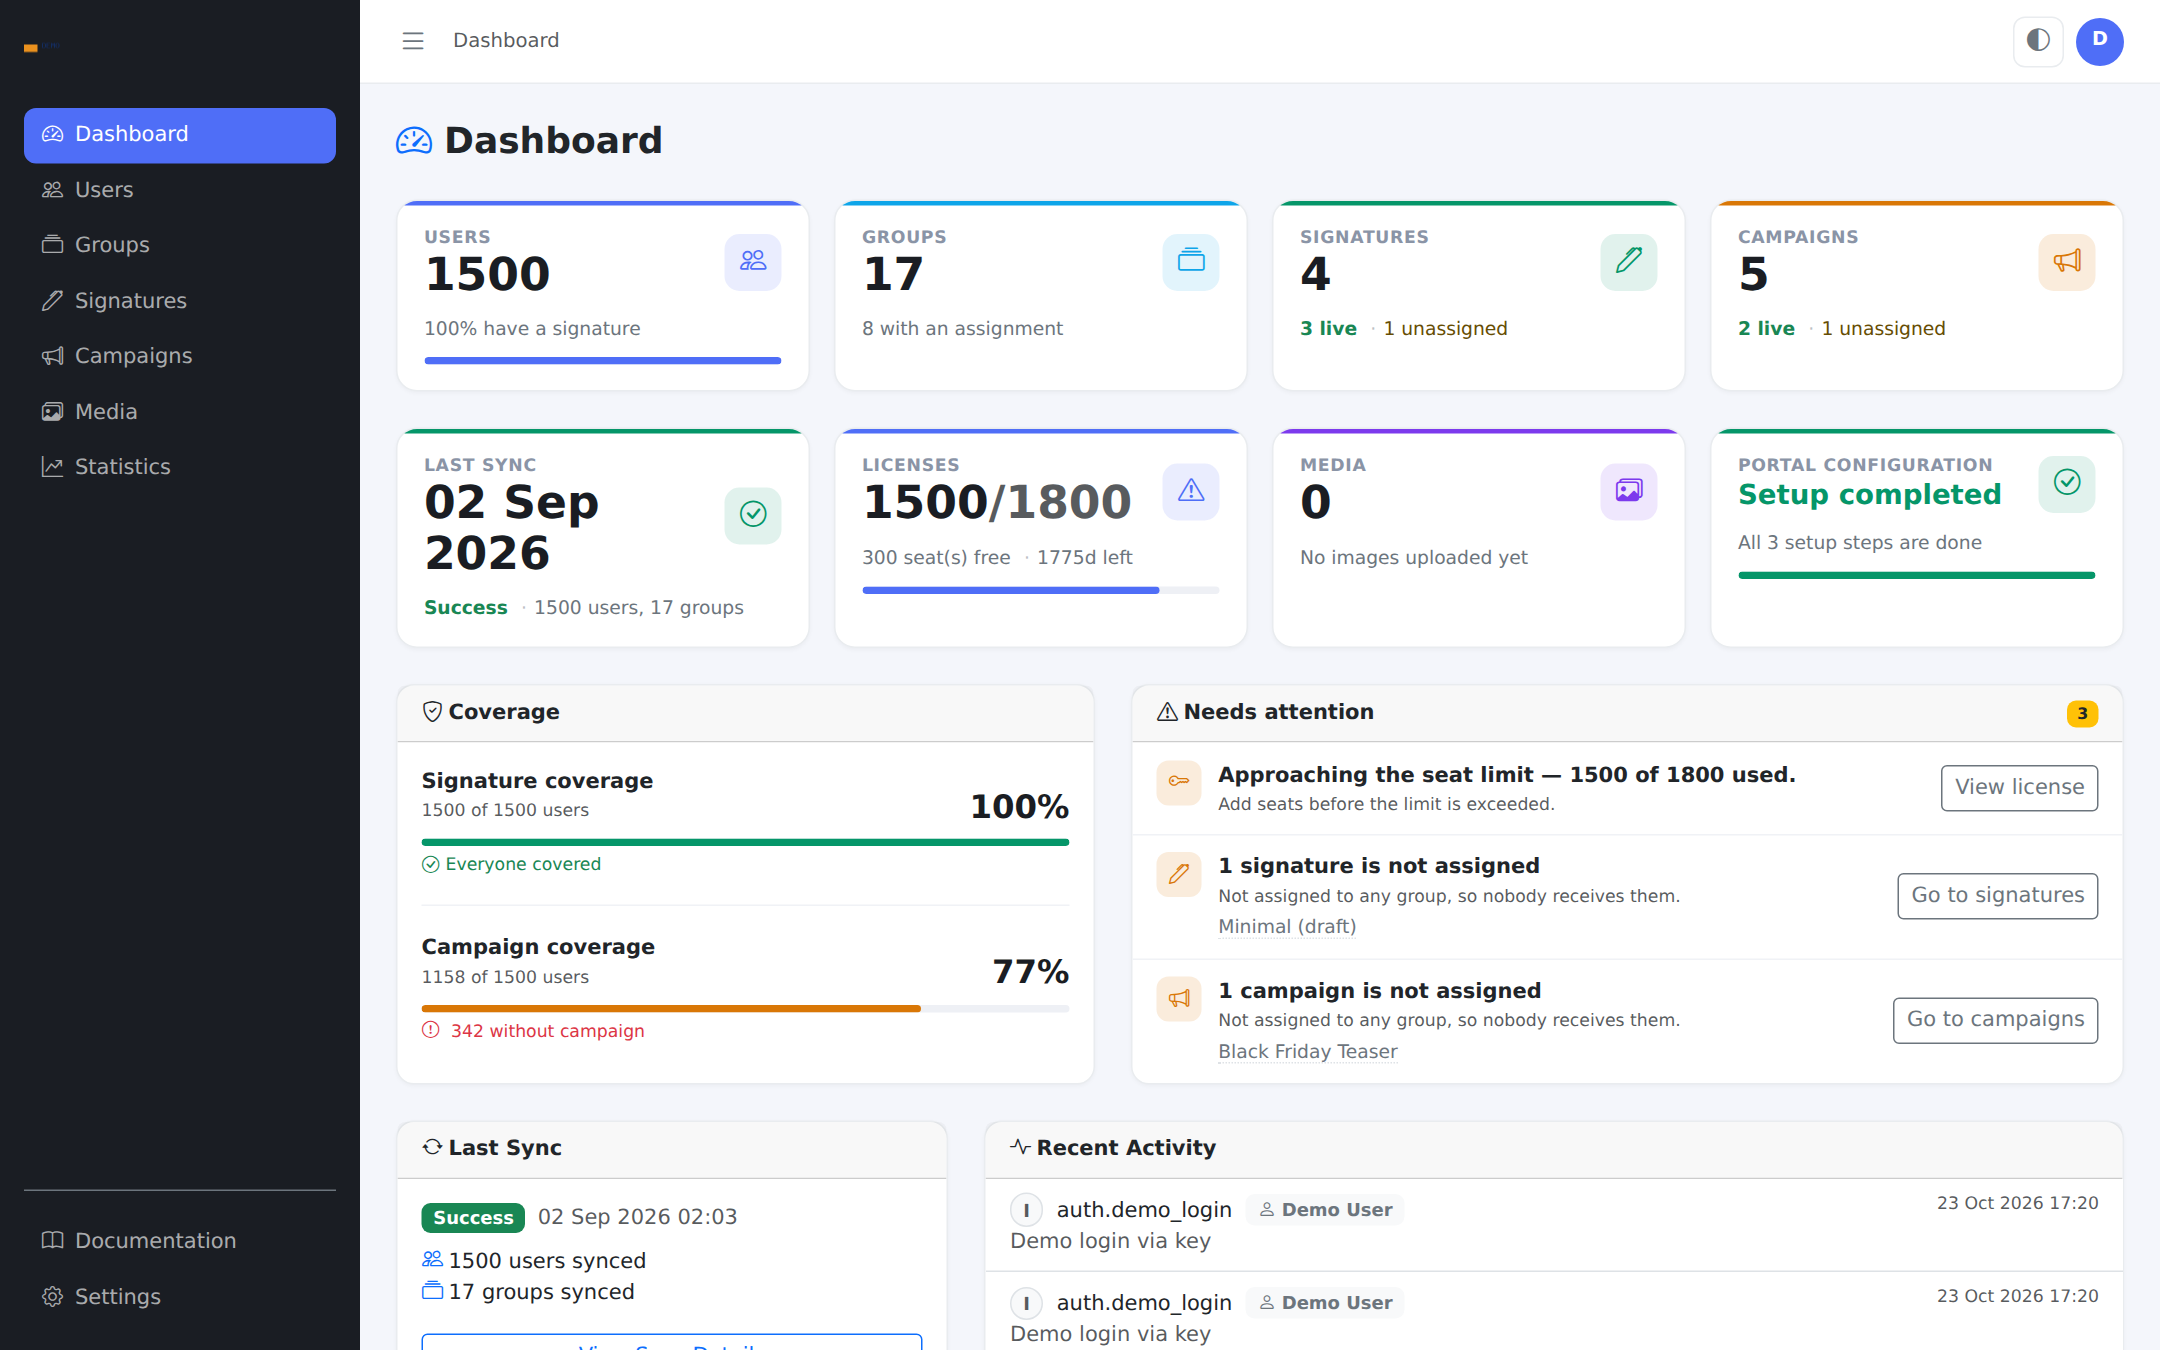Click the Users card people icon

(753, 262)
